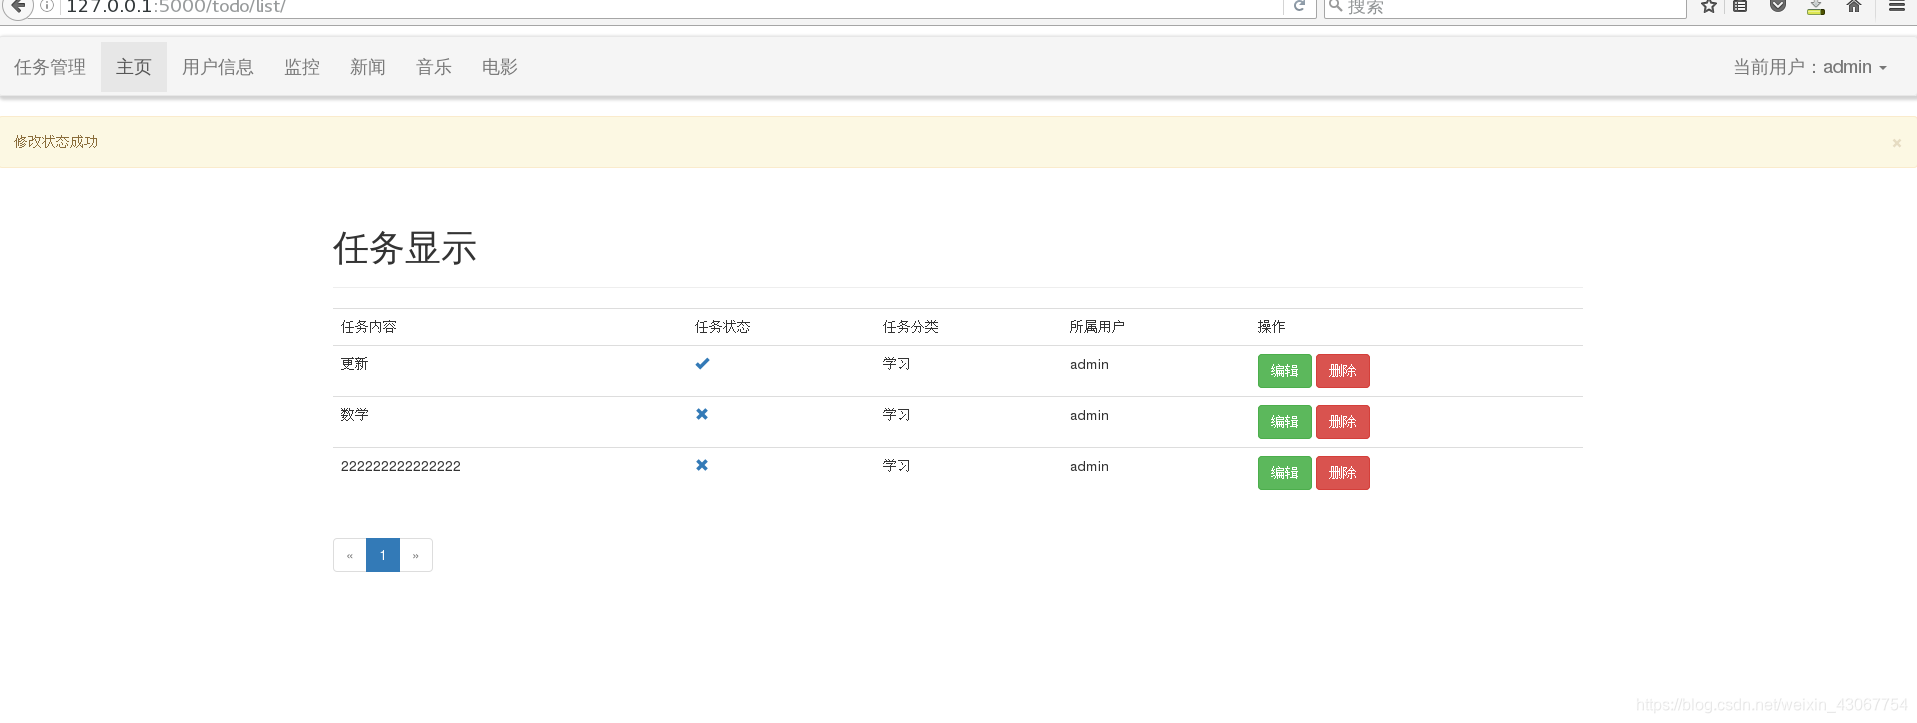Screen dimensions: 1917x723
Task: Open the downloads icon
Action: pos(1816,7)
